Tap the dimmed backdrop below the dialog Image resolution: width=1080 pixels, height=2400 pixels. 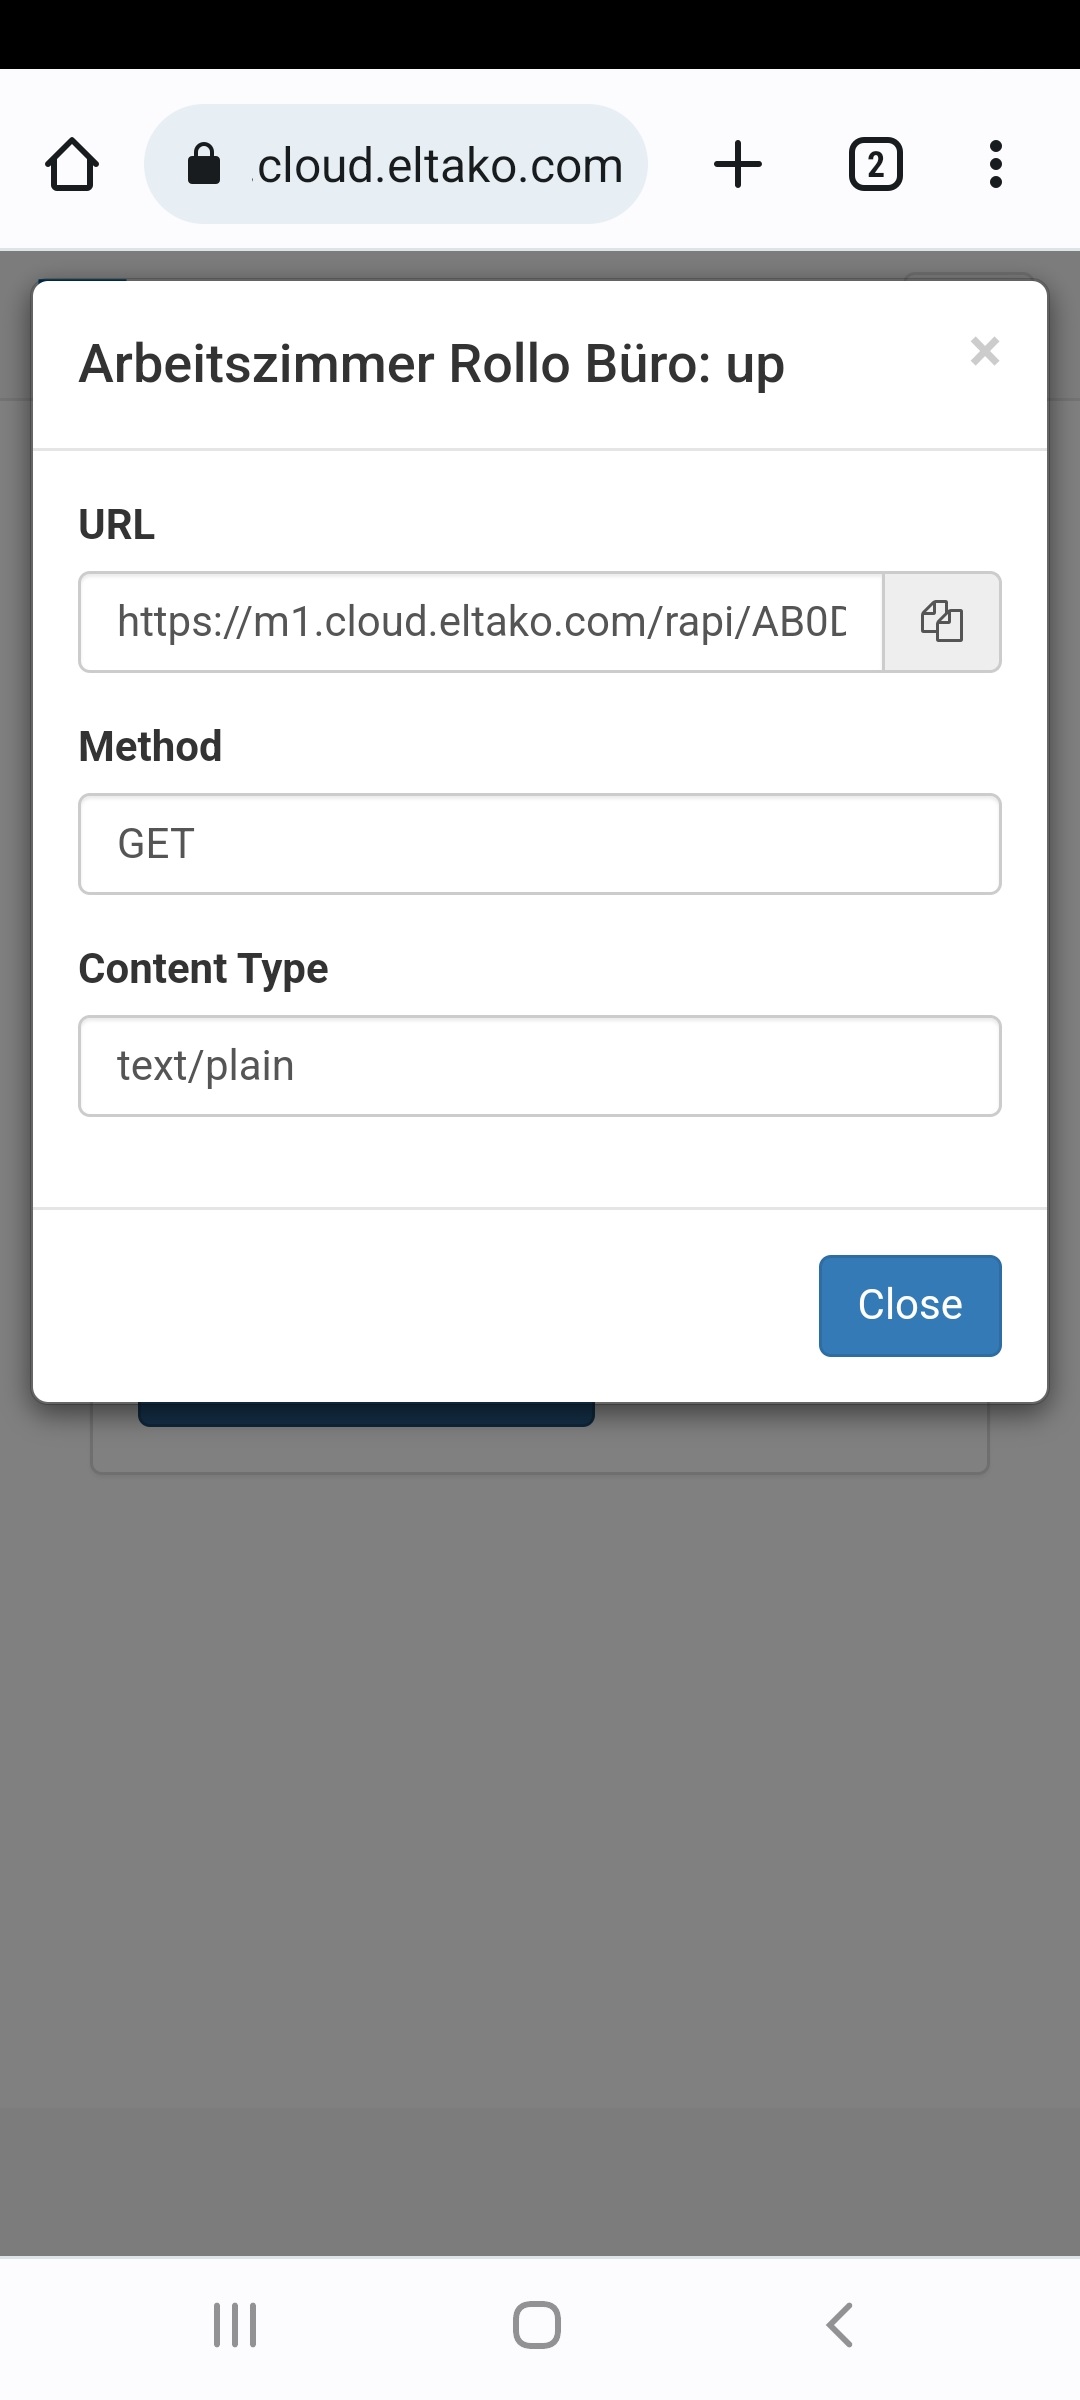pos(540,1800)
